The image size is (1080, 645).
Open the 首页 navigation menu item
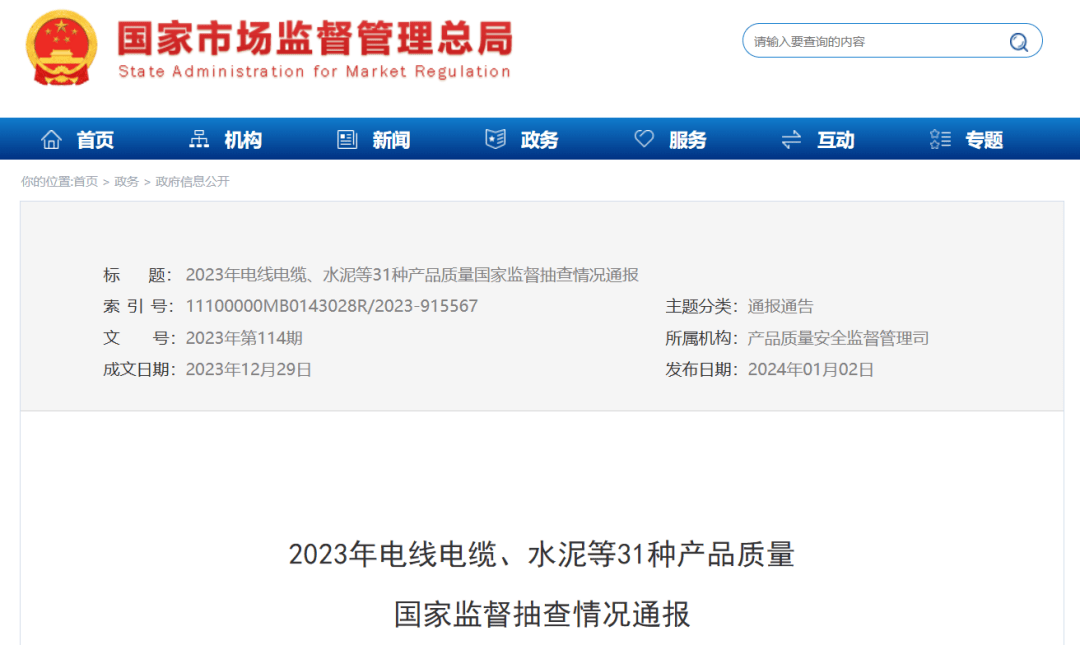coord(95,140)
